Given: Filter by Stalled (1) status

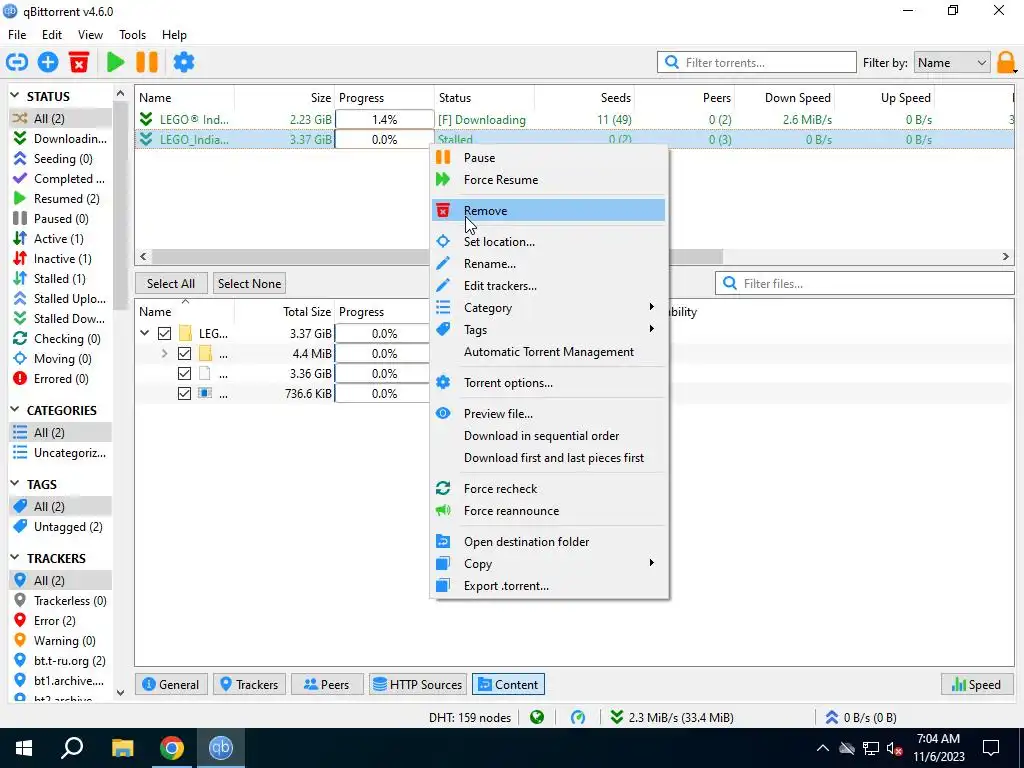Looking at the screenshot, I should click(59, 278).
